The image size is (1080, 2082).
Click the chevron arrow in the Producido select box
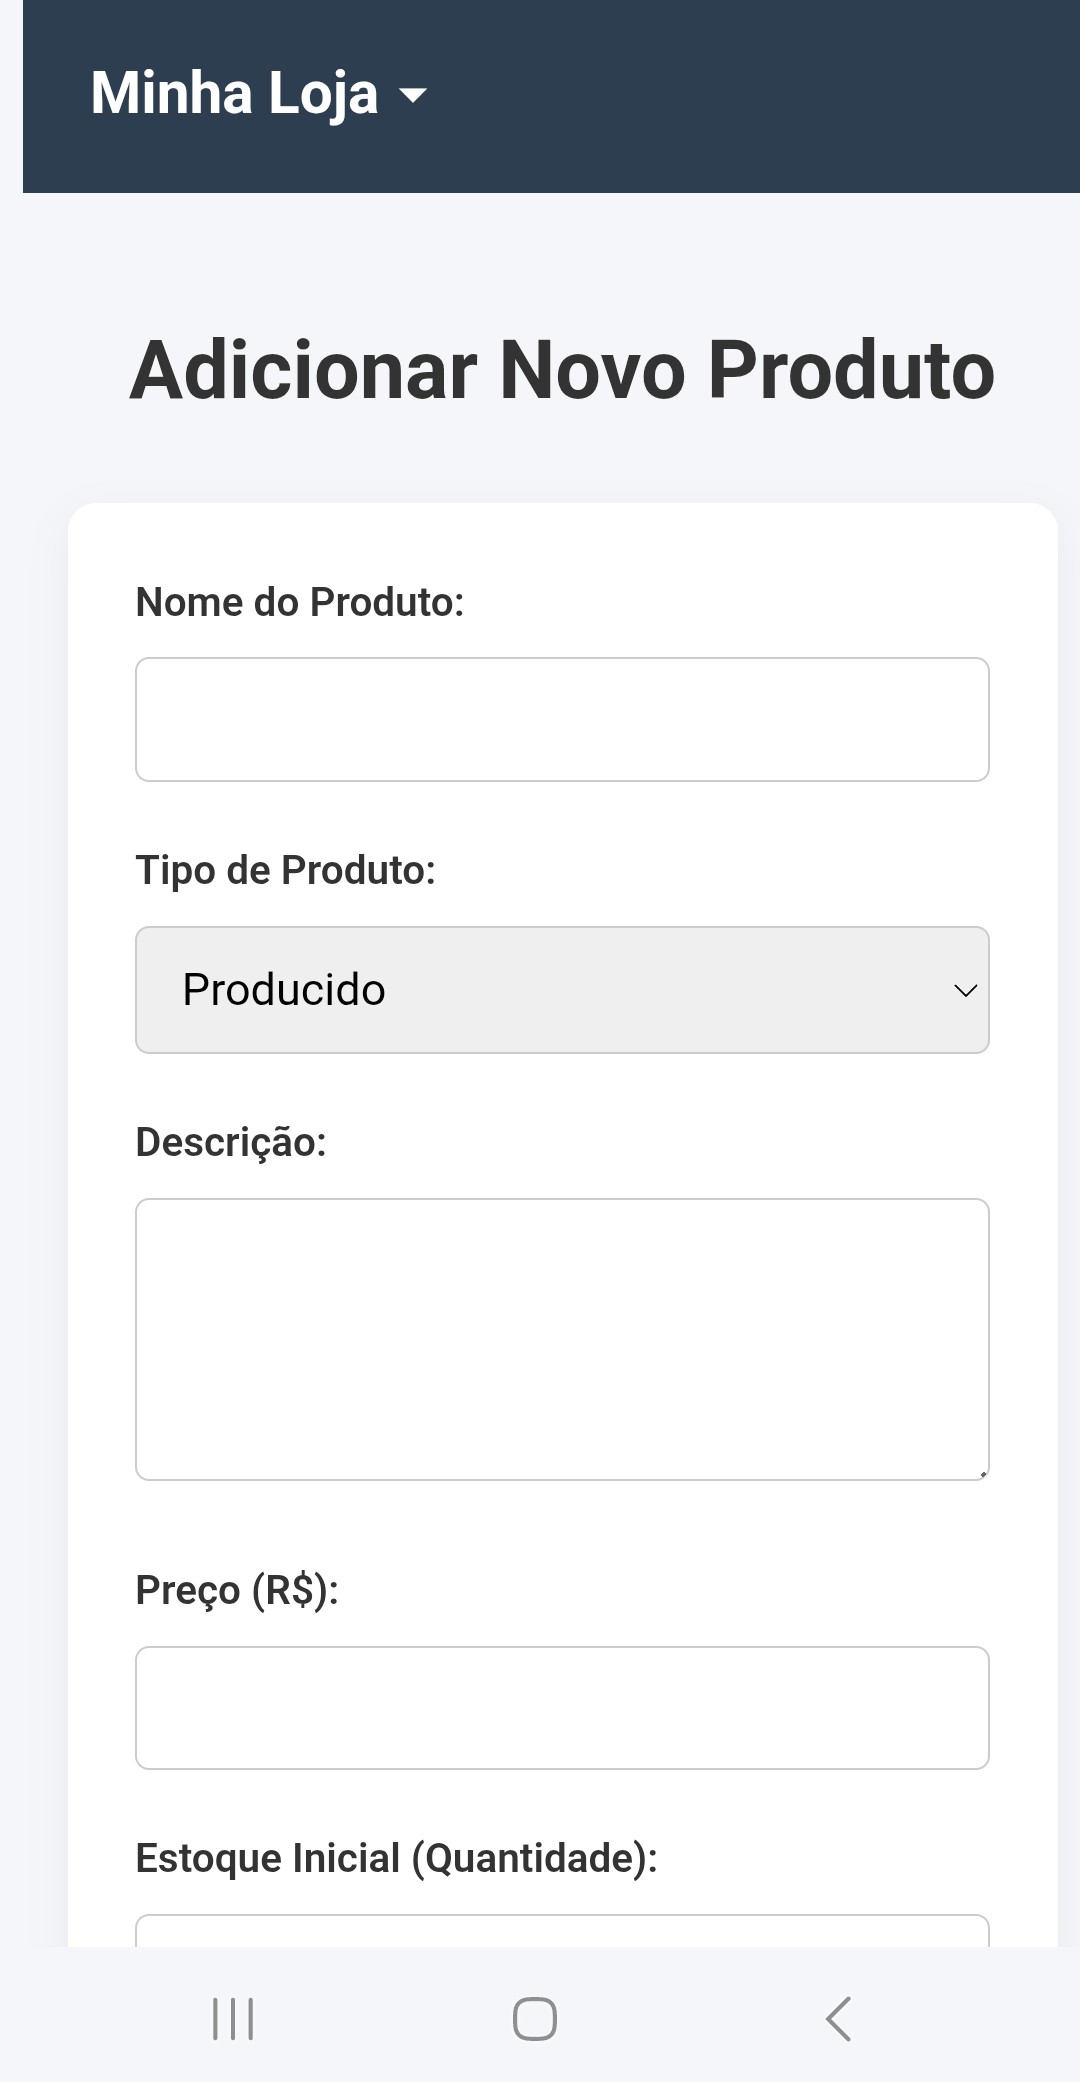pyautogui.click(x=965, y=991)
